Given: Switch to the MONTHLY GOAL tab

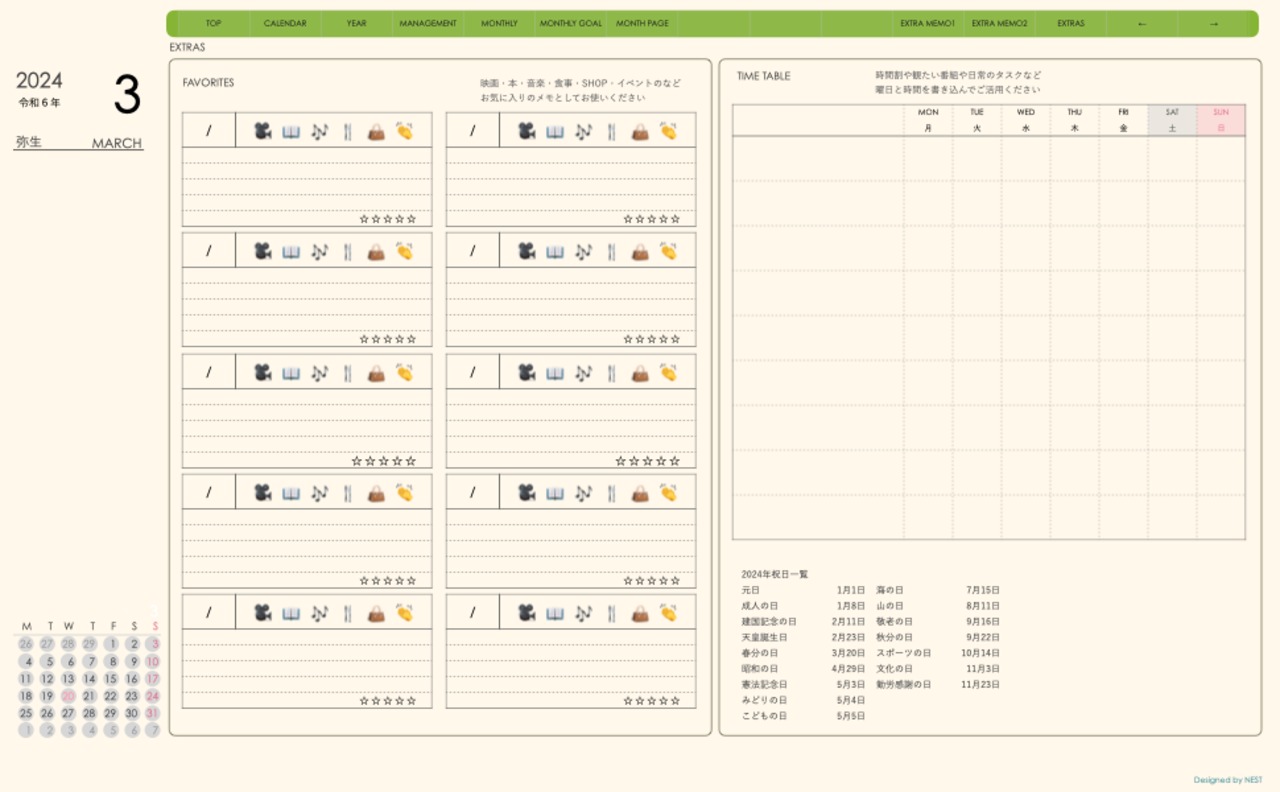Looking at the screenshot, I should [x=571, y=23].
